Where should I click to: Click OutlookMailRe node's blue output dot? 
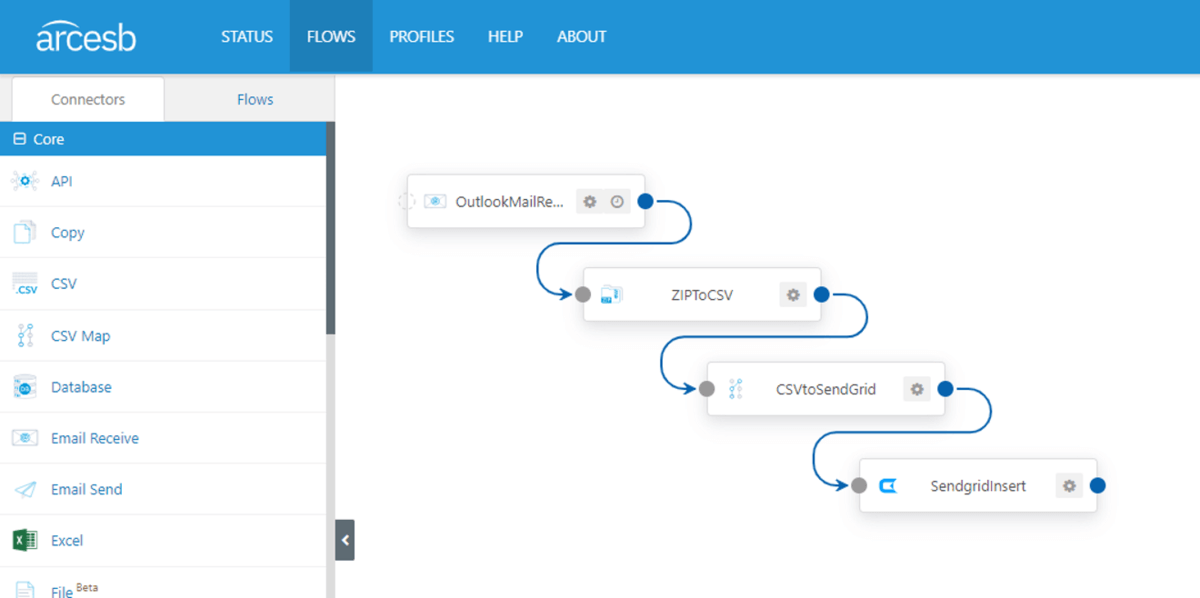(645, 201)
